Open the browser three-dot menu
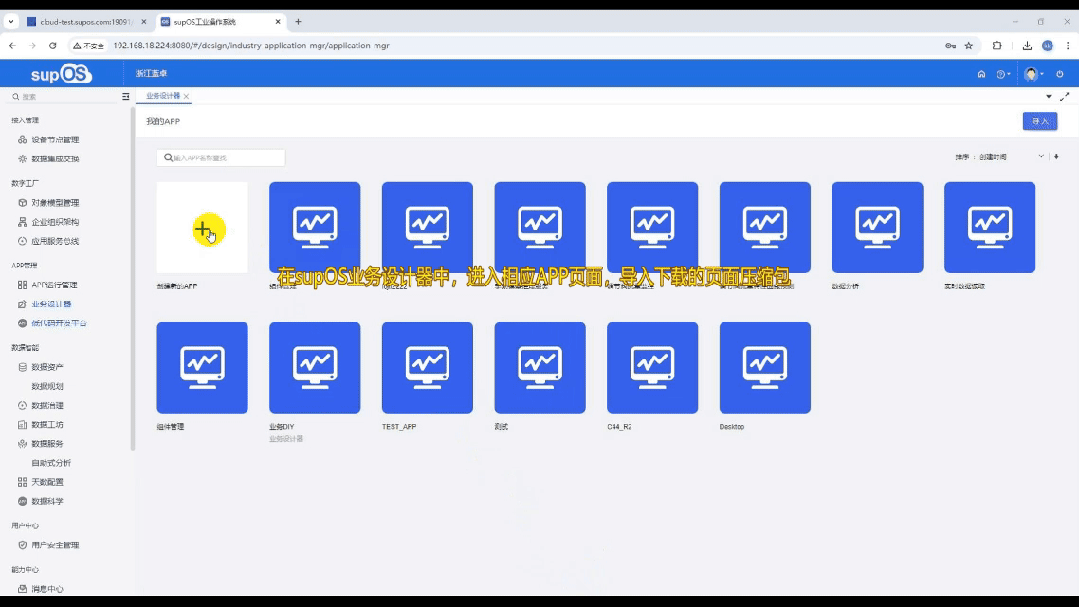This screenshot has height=607, width=1079. click(x=1068, y=45)
